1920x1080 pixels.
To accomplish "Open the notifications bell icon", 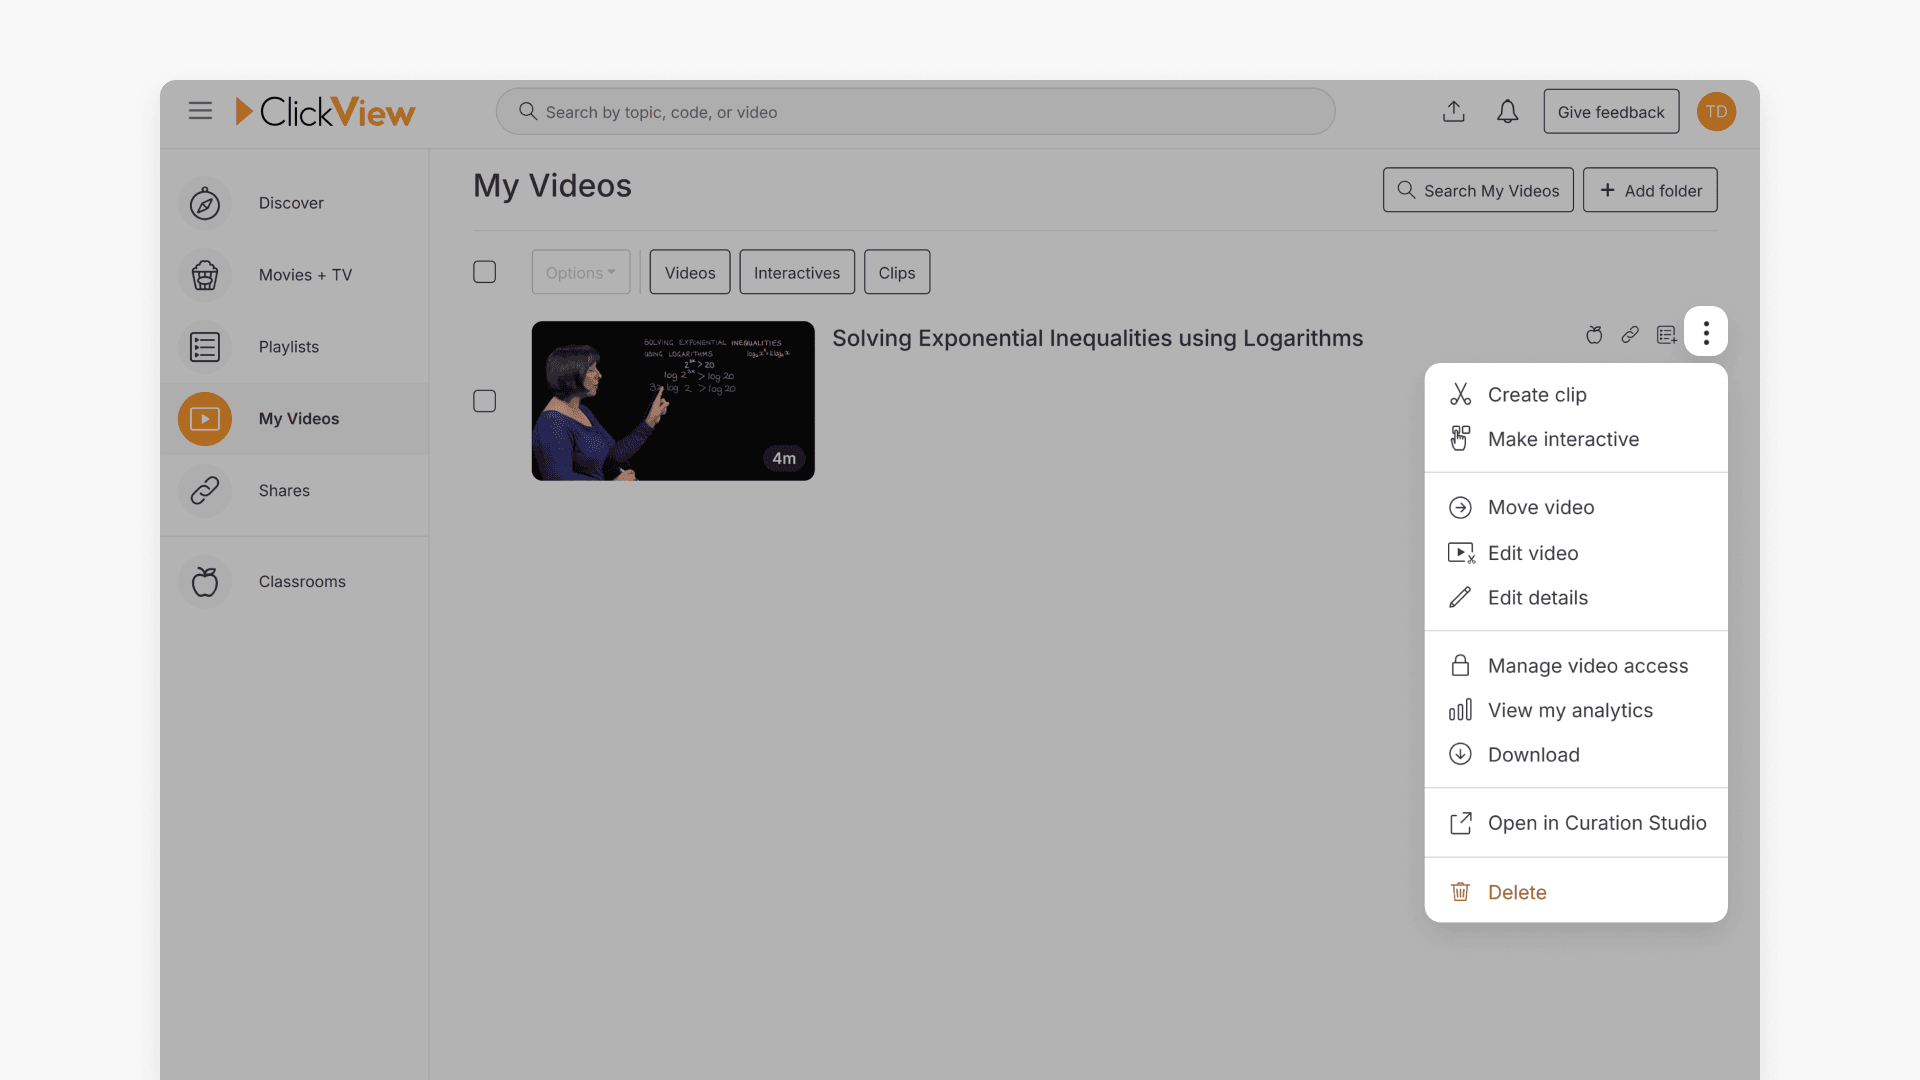I will tap(1507, 111).
